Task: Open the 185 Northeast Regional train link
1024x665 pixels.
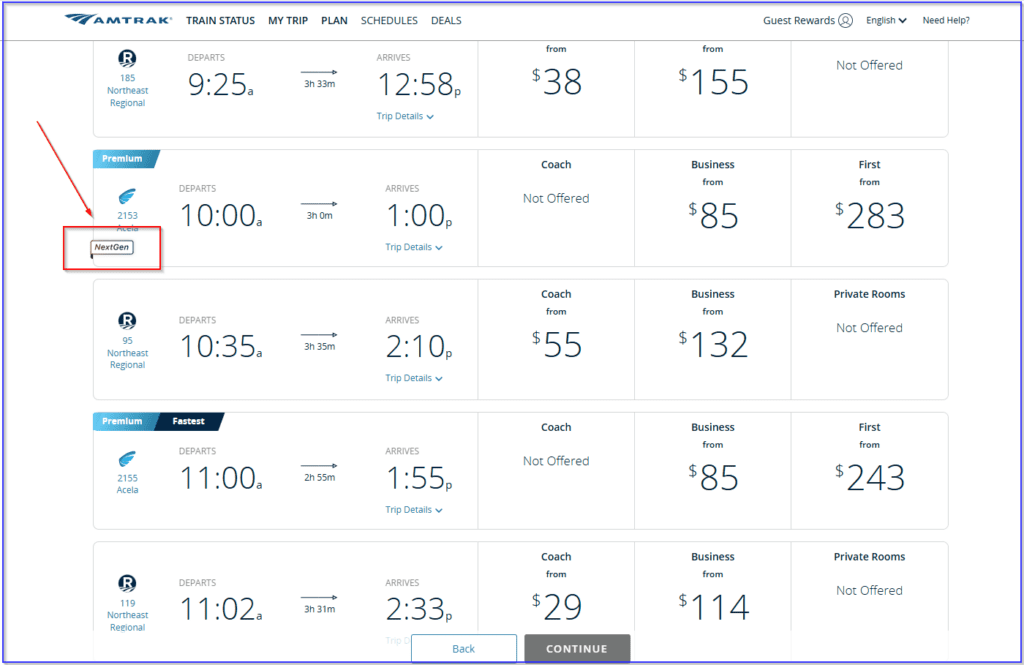Action: pos(127,90)
